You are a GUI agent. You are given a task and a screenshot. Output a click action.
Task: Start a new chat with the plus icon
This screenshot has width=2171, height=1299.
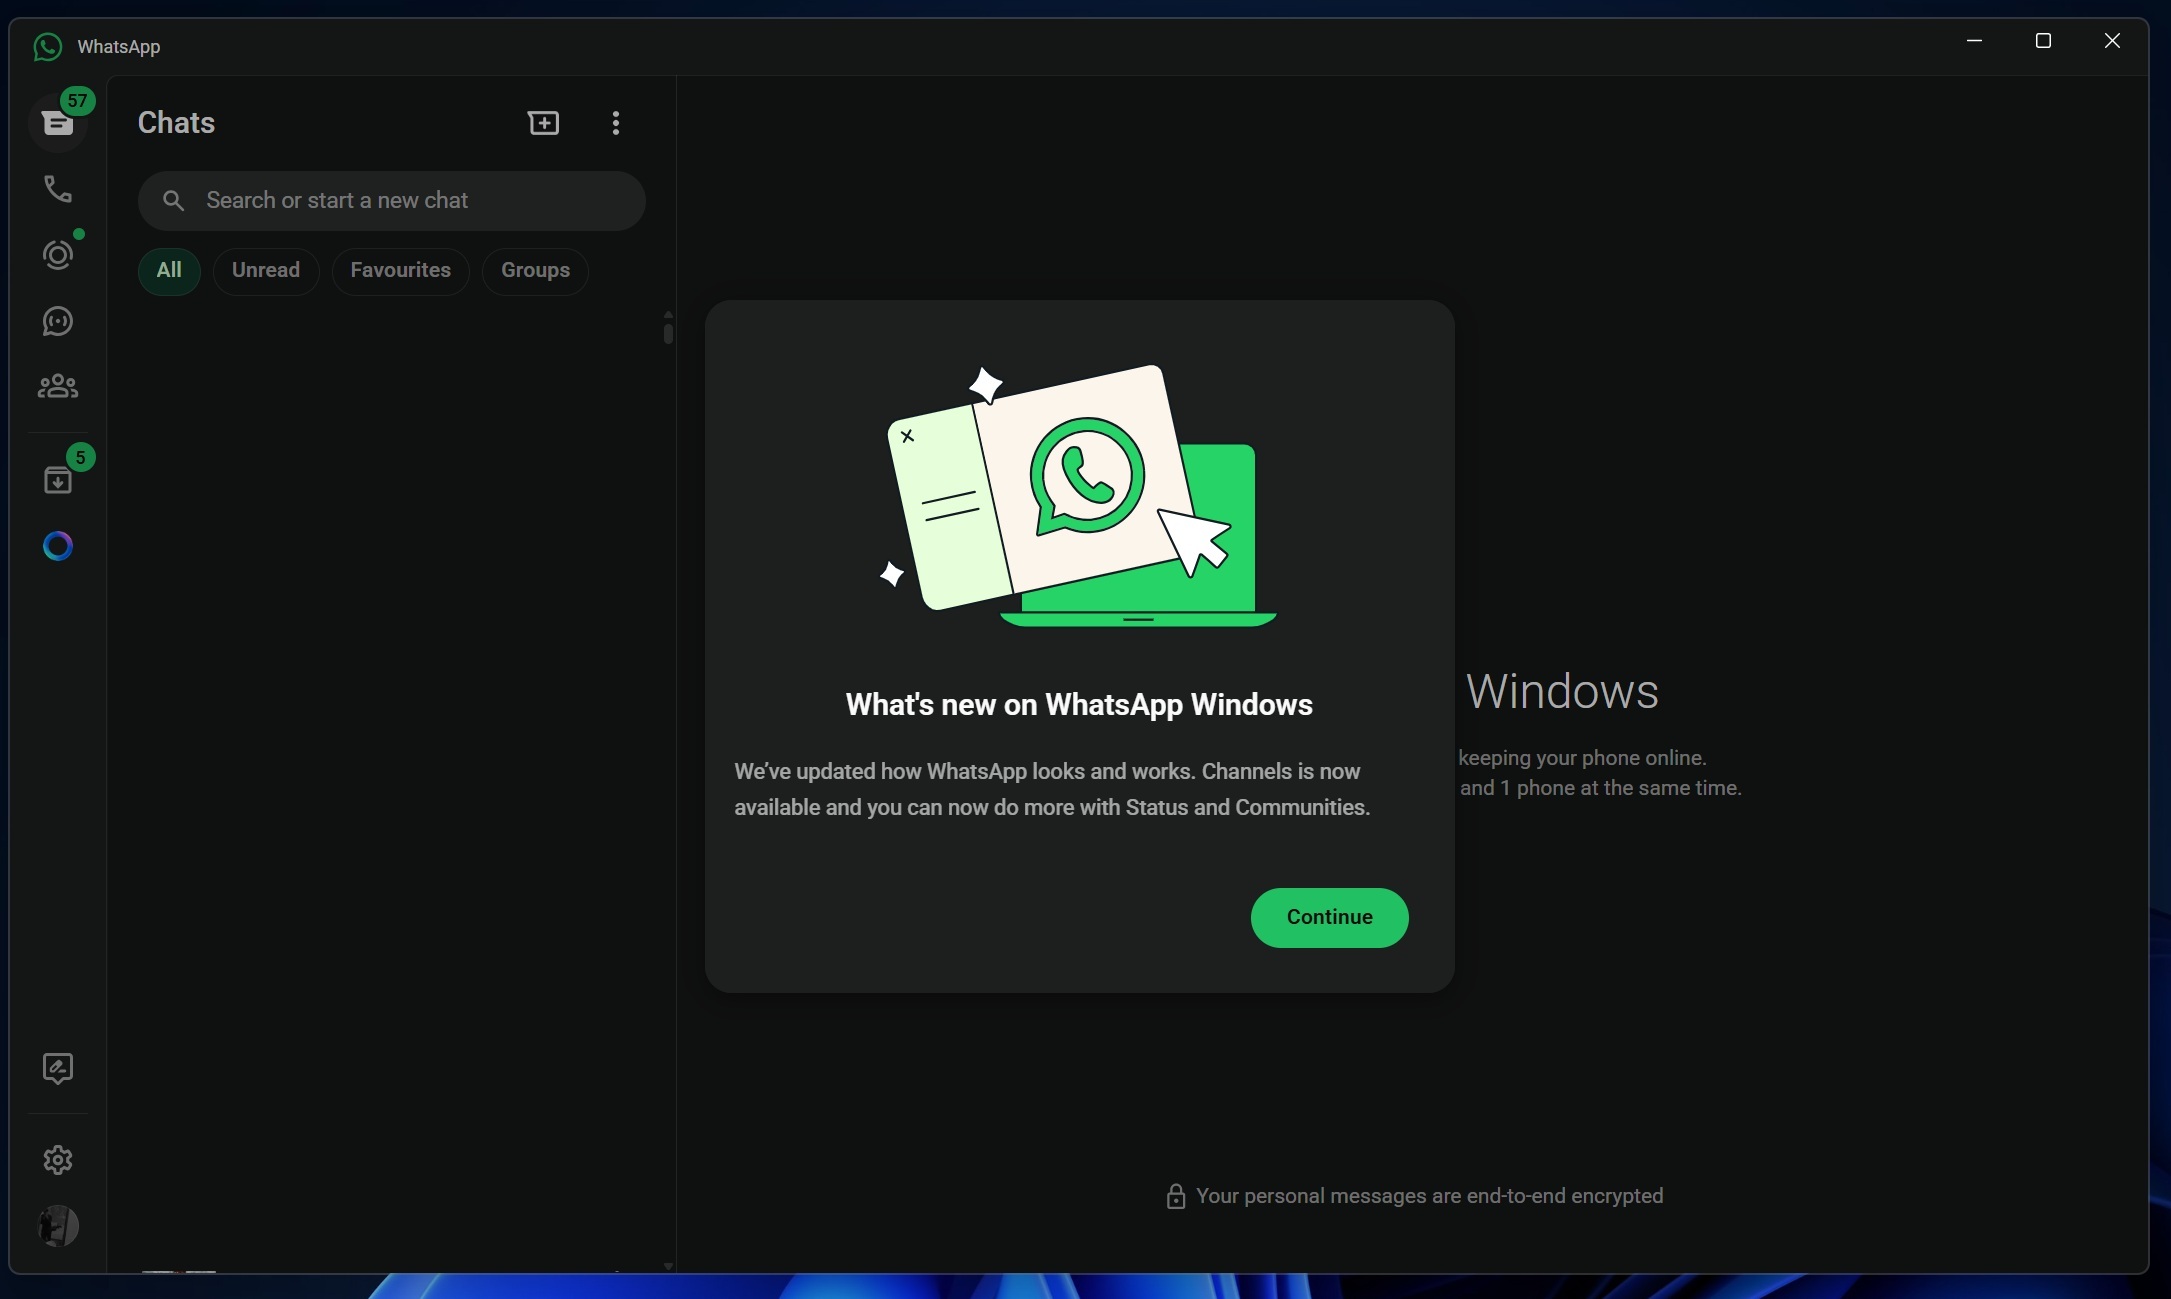(544, 122)
